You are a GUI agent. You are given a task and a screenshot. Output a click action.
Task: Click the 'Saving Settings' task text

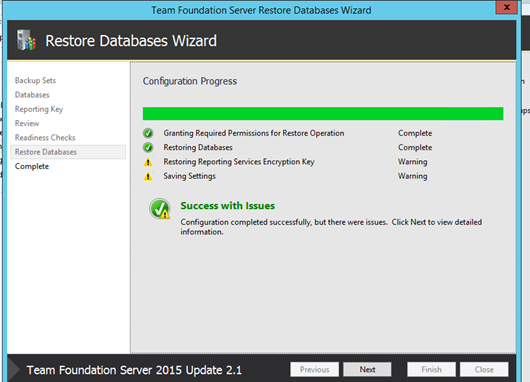(190, 176)
